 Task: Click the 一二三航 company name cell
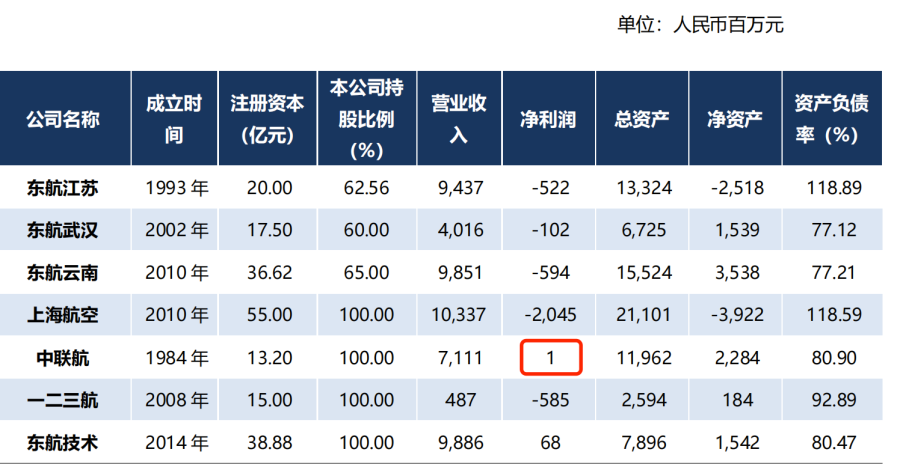[x=63, y=400]
